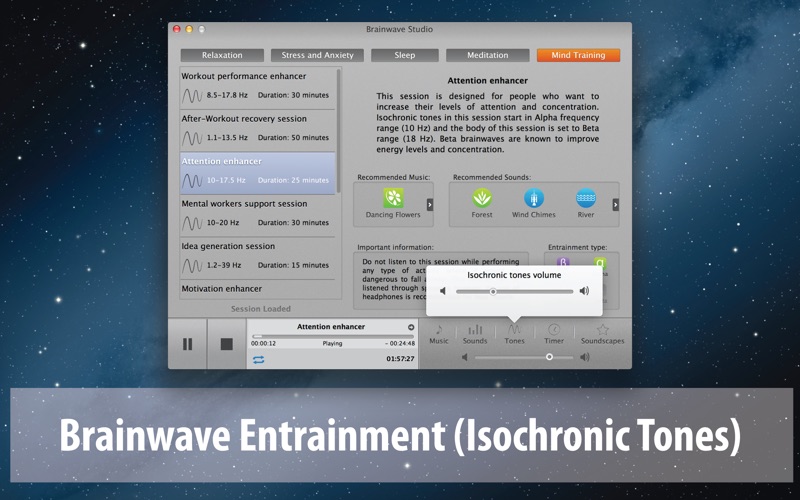Open the Music panel icon
The image size is (800, 500).
pyautogui.click(x=439, y=330)
